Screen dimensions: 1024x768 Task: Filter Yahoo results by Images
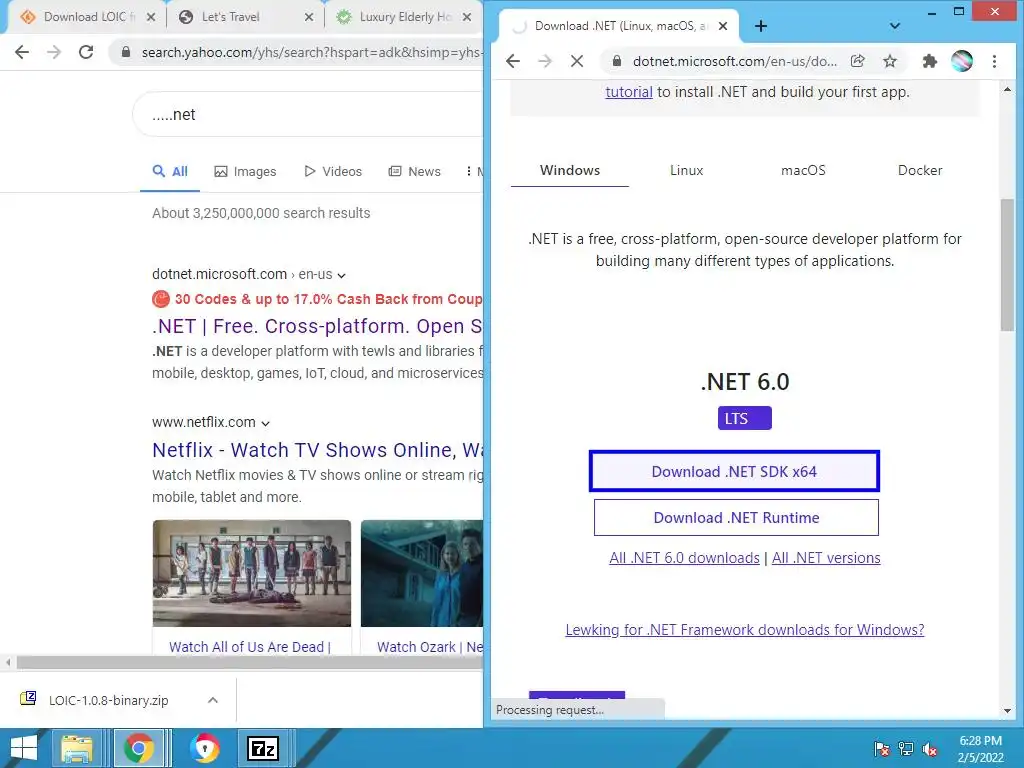(245, 171)
